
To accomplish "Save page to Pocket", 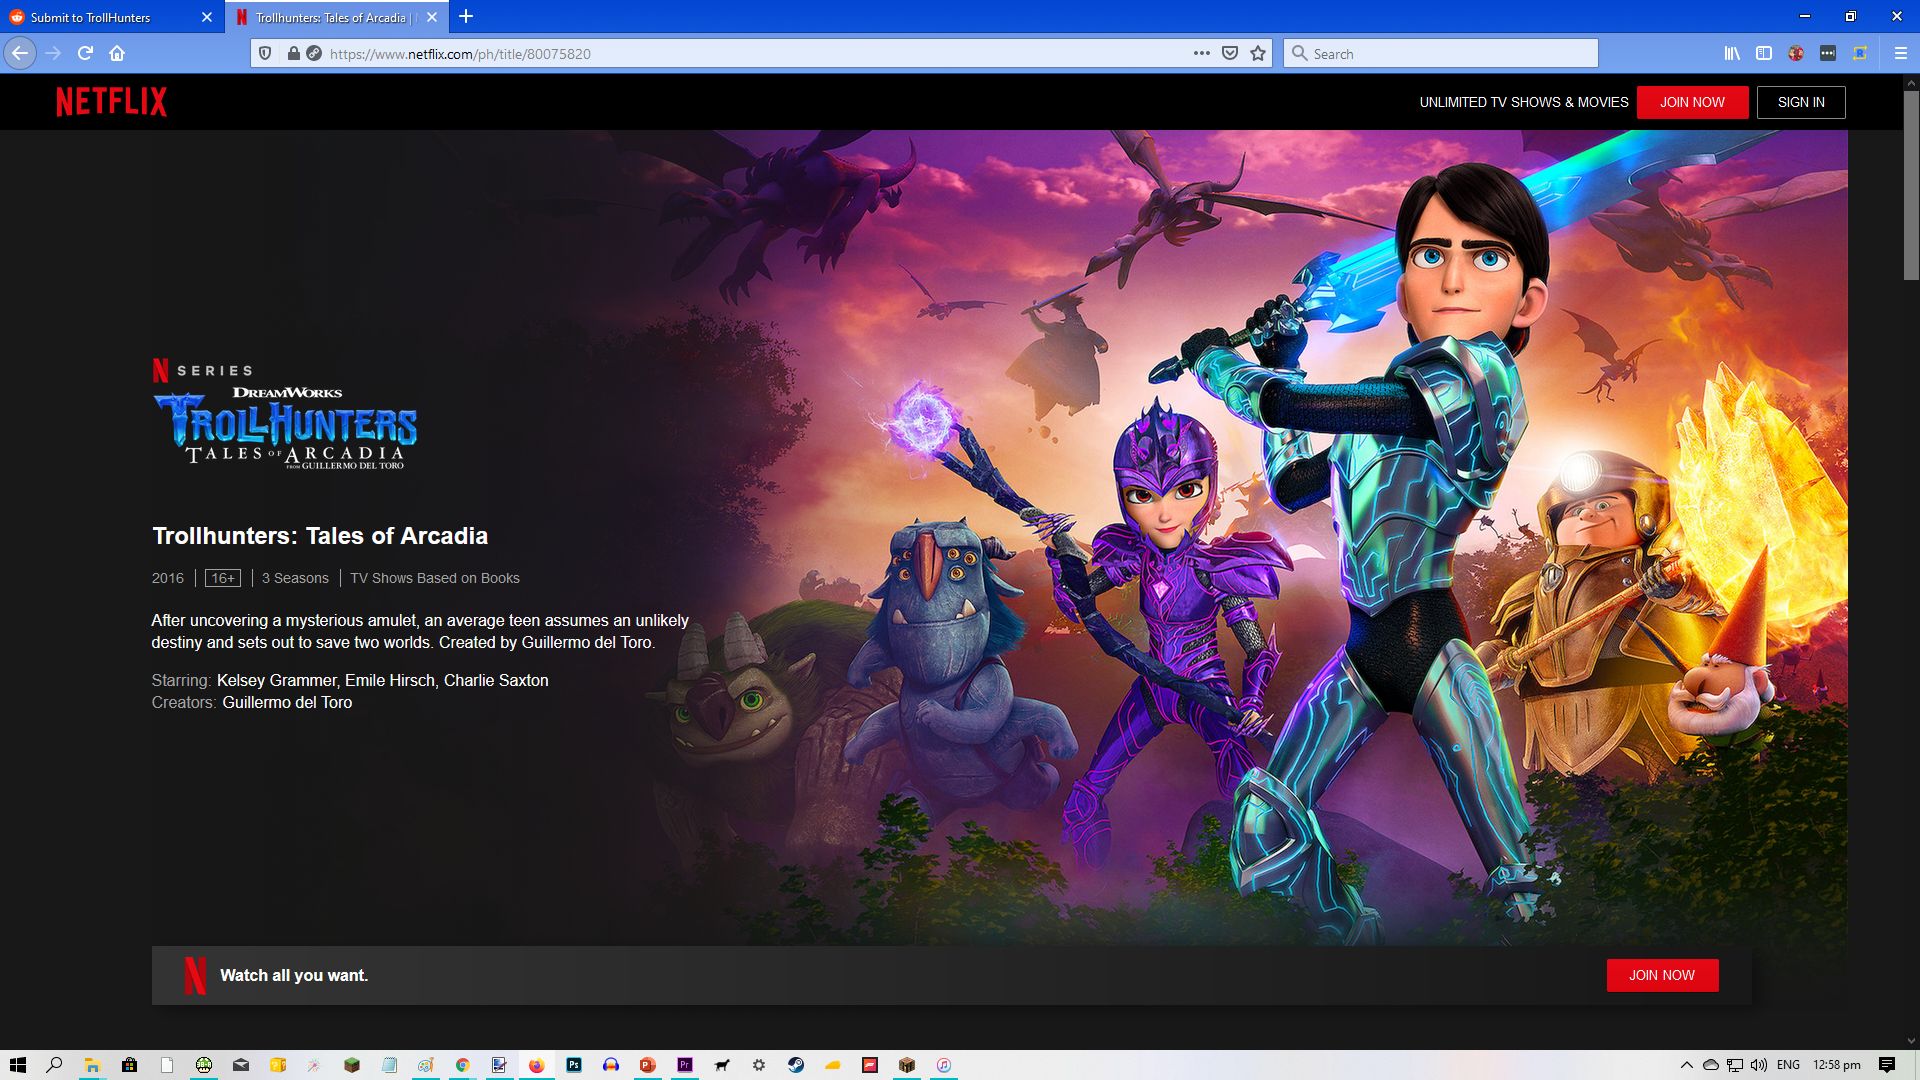I will [1230, 54].
